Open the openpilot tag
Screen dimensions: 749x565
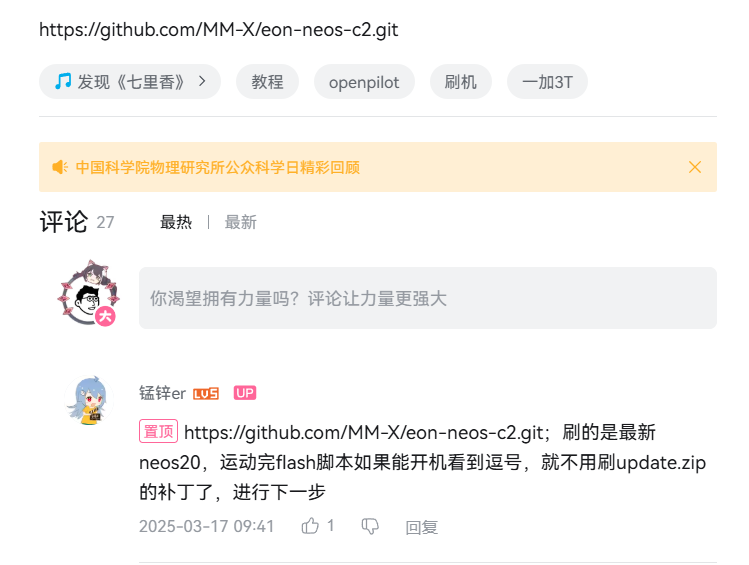coord(364,82)
